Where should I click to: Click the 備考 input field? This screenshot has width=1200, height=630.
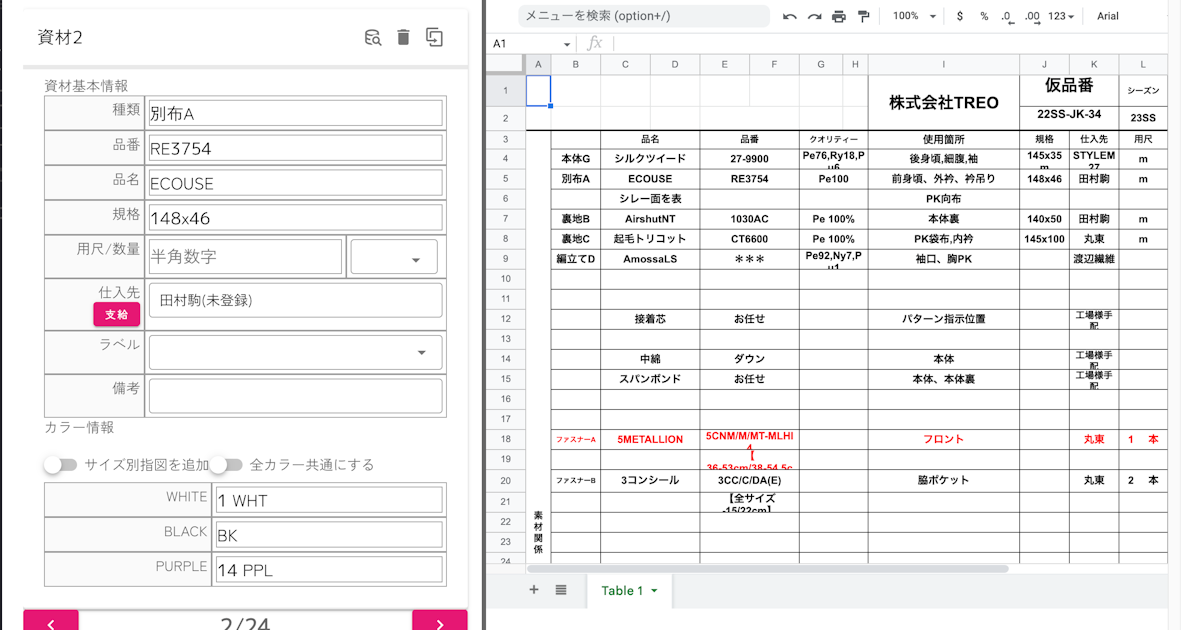(295, 396)
